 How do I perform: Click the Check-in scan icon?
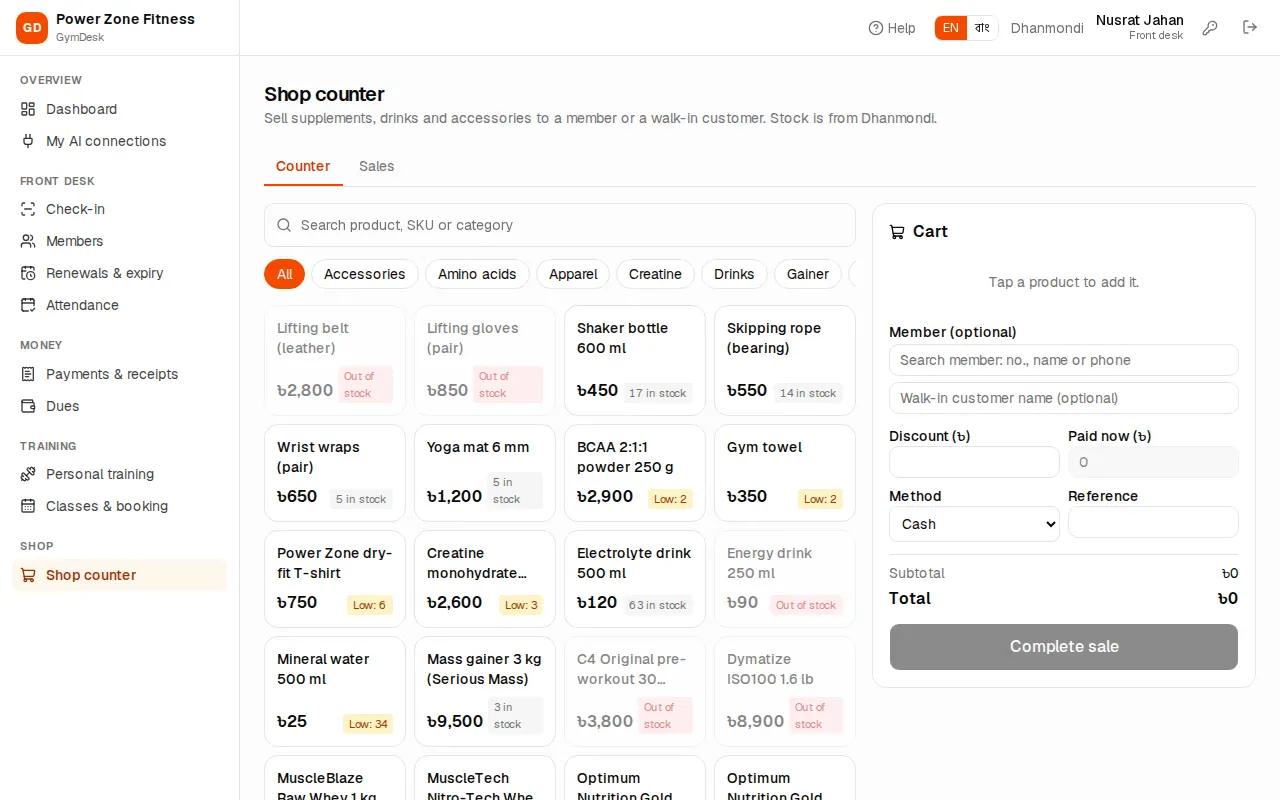(x=28, y=209)
